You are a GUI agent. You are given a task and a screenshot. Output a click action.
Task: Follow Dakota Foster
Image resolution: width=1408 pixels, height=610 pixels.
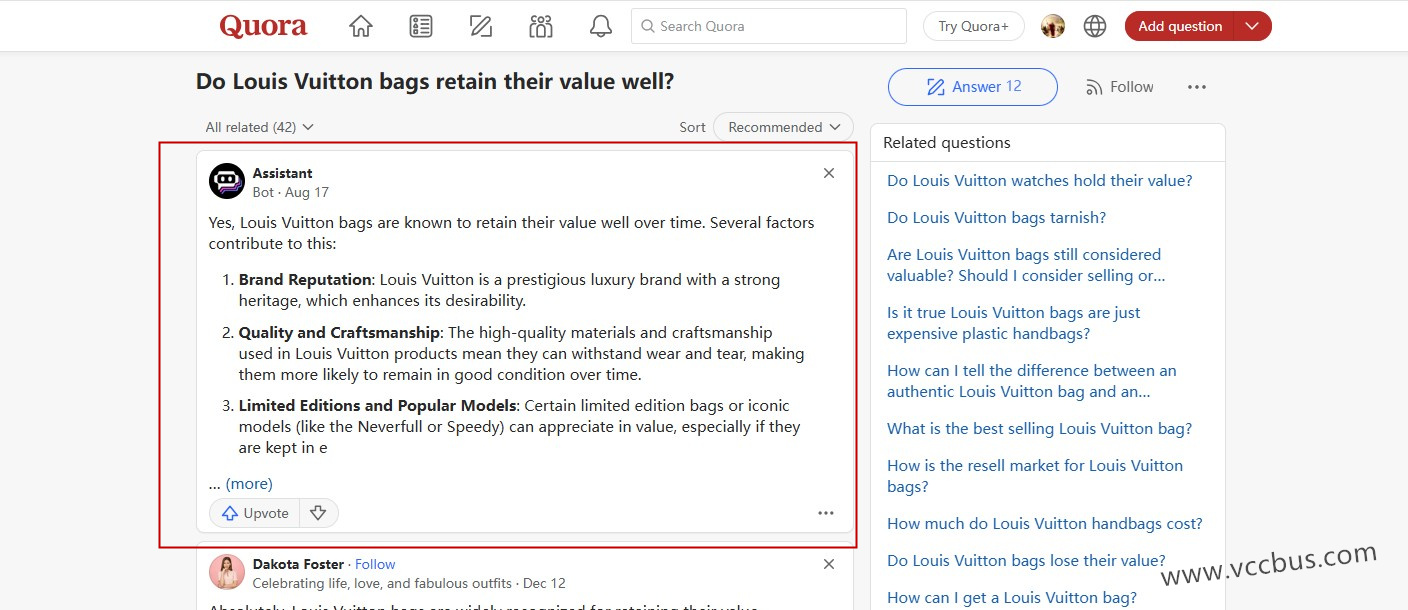(375, 564)
